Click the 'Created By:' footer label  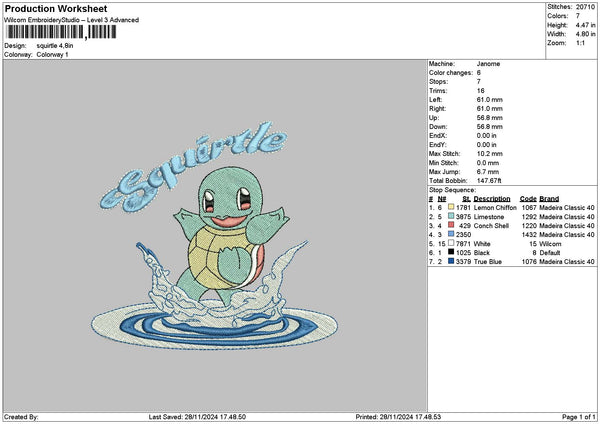pos(21,417)
